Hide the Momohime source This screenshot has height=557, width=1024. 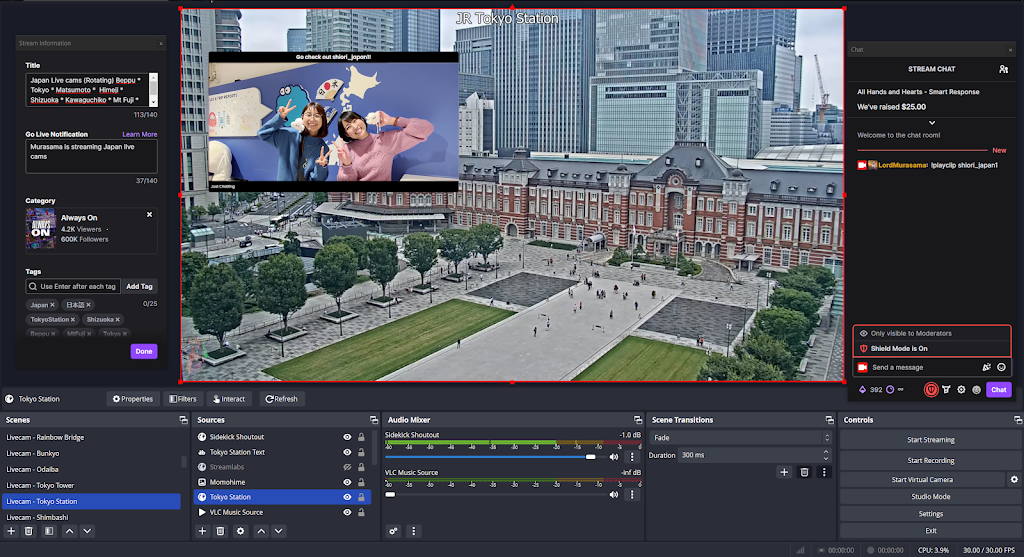(347, 482)
